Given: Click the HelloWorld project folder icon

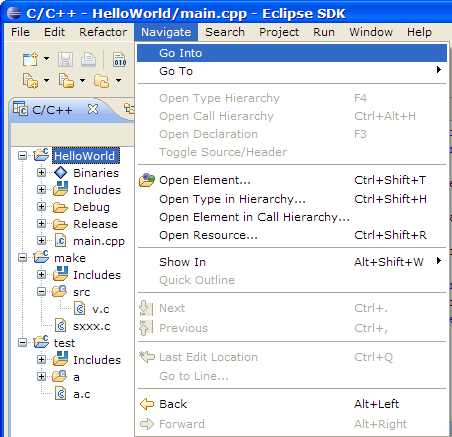Looking at the screenshot, I should click(41, 155).
